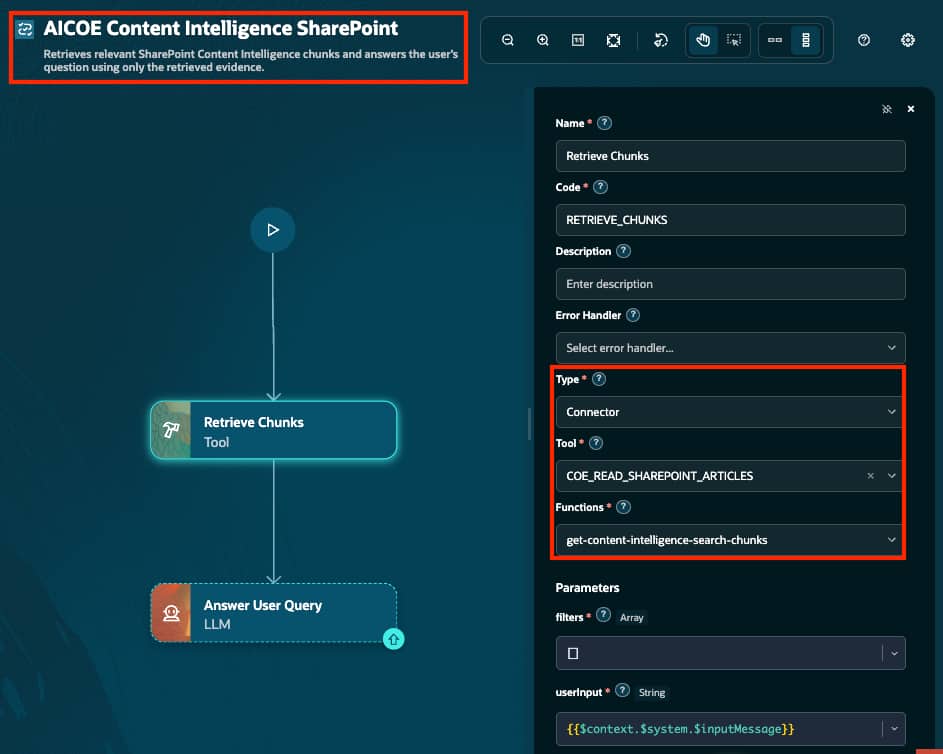Open help from the top toolbar
The height and width of the screenshot is (754, 943).
pos(864,40)
